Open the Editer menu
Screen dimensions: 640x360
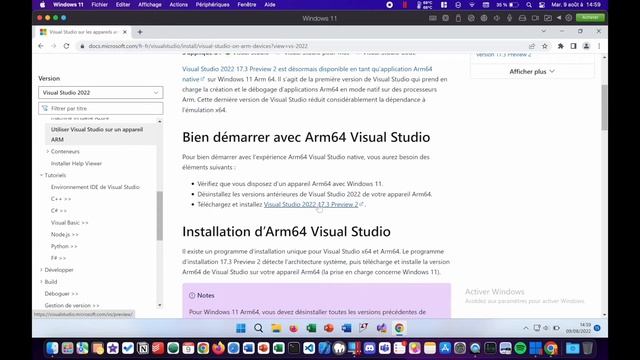(x=123, y=5)
